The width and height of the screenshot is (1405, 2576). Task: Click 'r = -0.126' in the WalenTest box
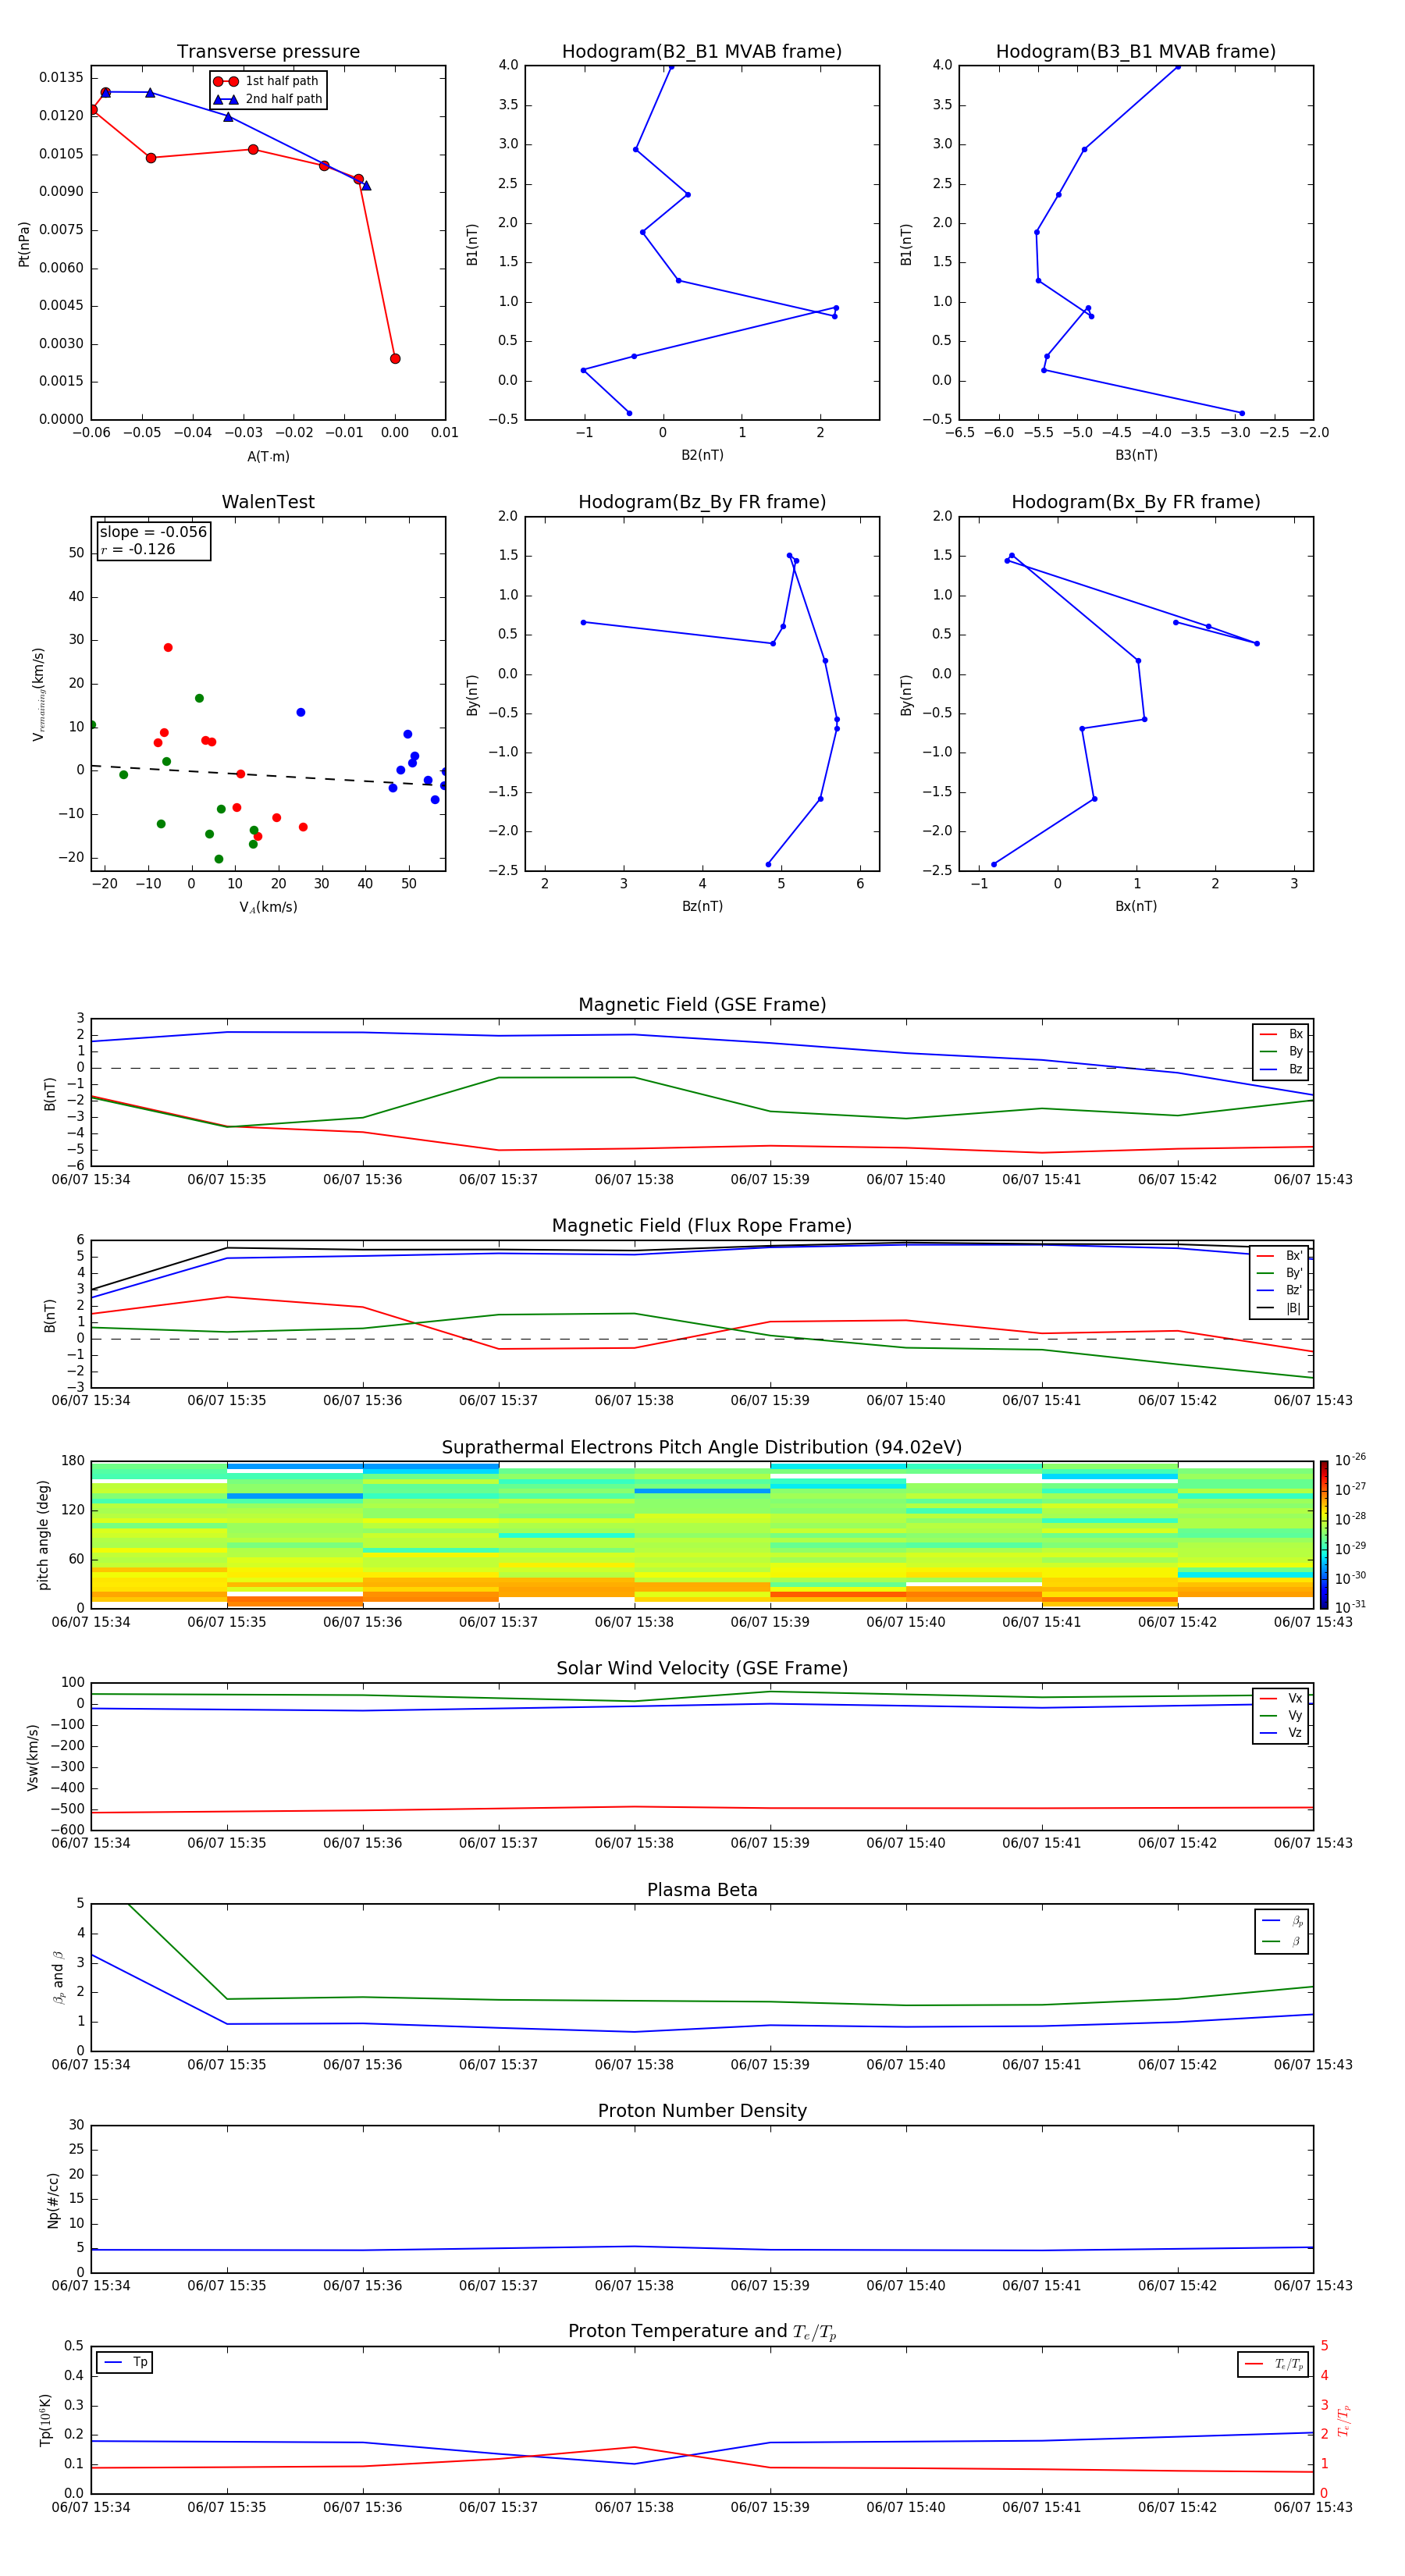point(138,549)
